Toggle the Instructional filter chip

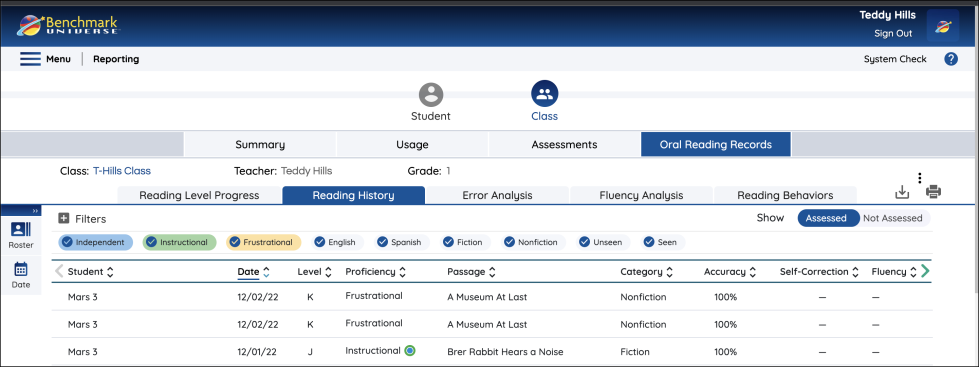(x=179, y=242)
